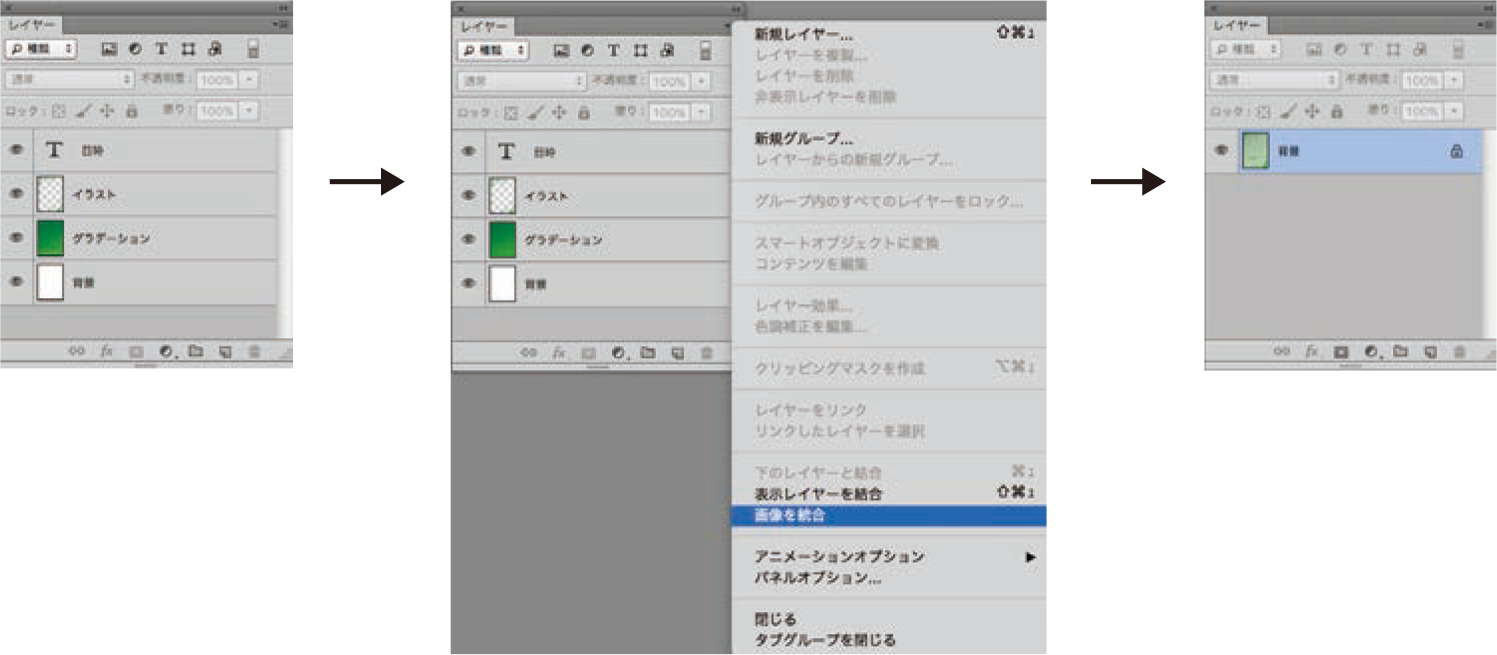This screenshot has height=655, width=1497.
Task: Open blend mode 通常 dropdown, left panel
Action: click(70, 78)
